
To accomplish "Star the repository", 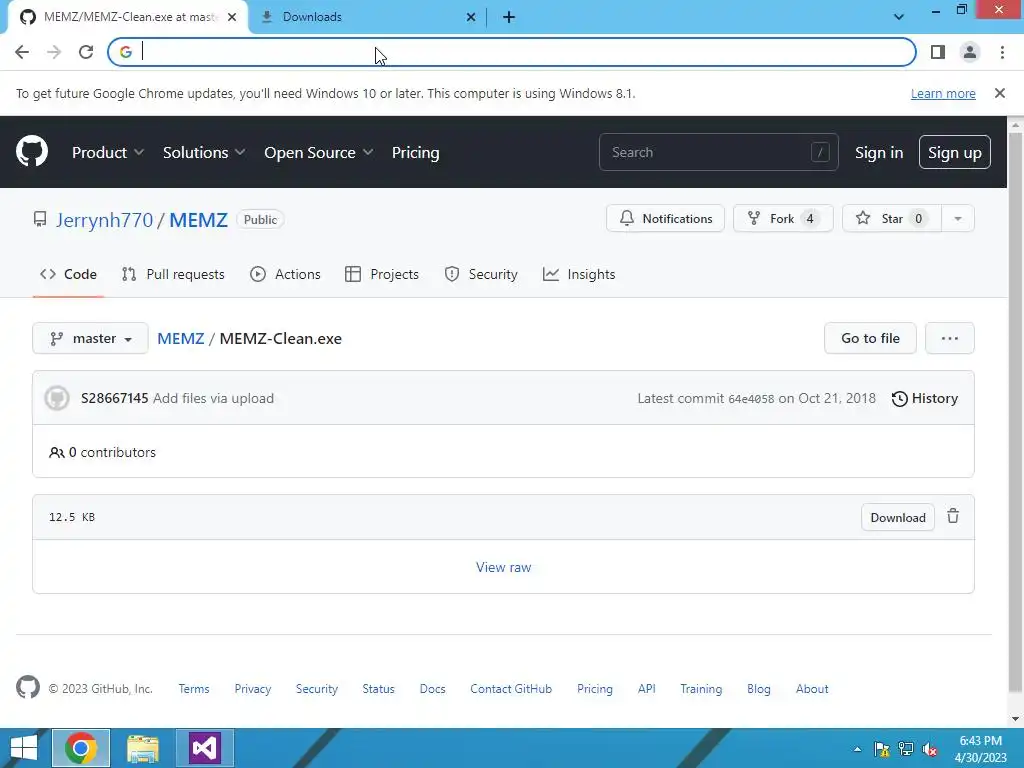I will coord(892,219).
